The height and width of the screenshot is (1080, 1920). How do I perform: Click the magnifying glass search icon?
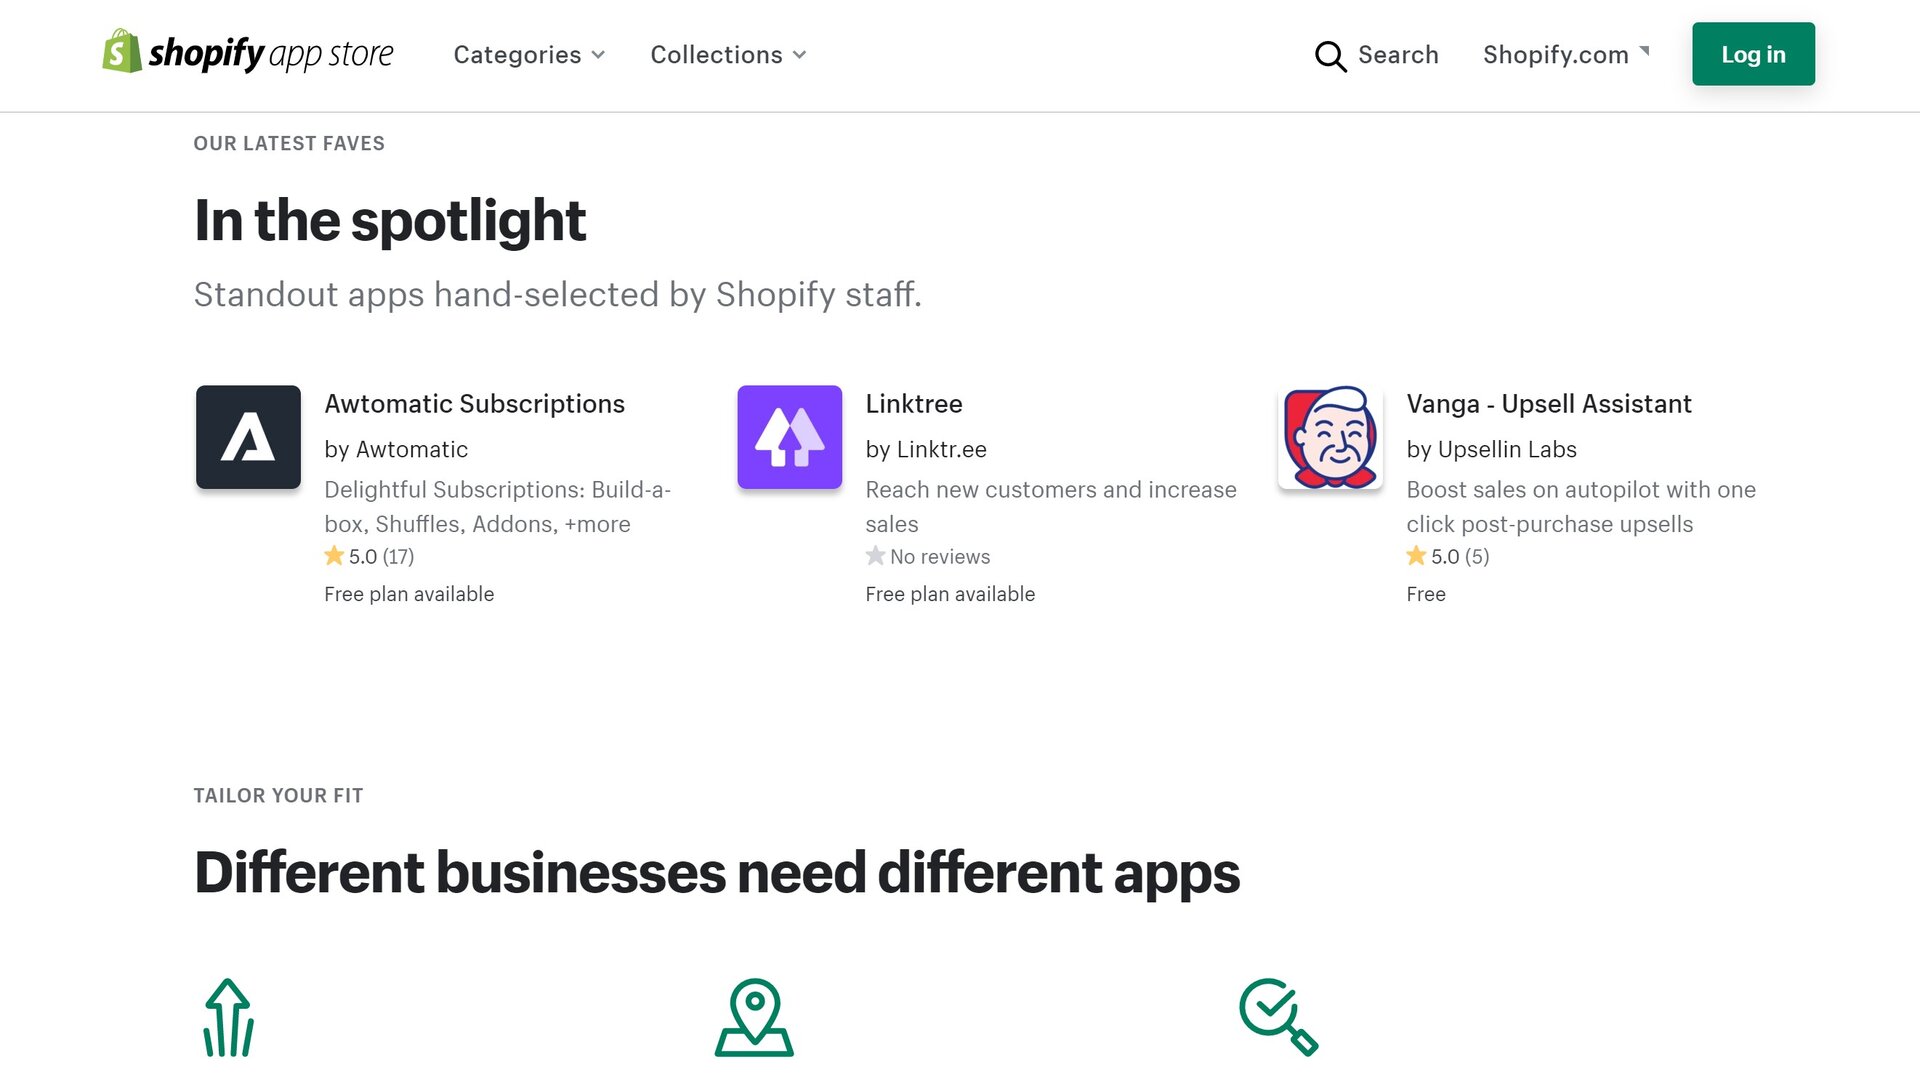coord(1330,56)
